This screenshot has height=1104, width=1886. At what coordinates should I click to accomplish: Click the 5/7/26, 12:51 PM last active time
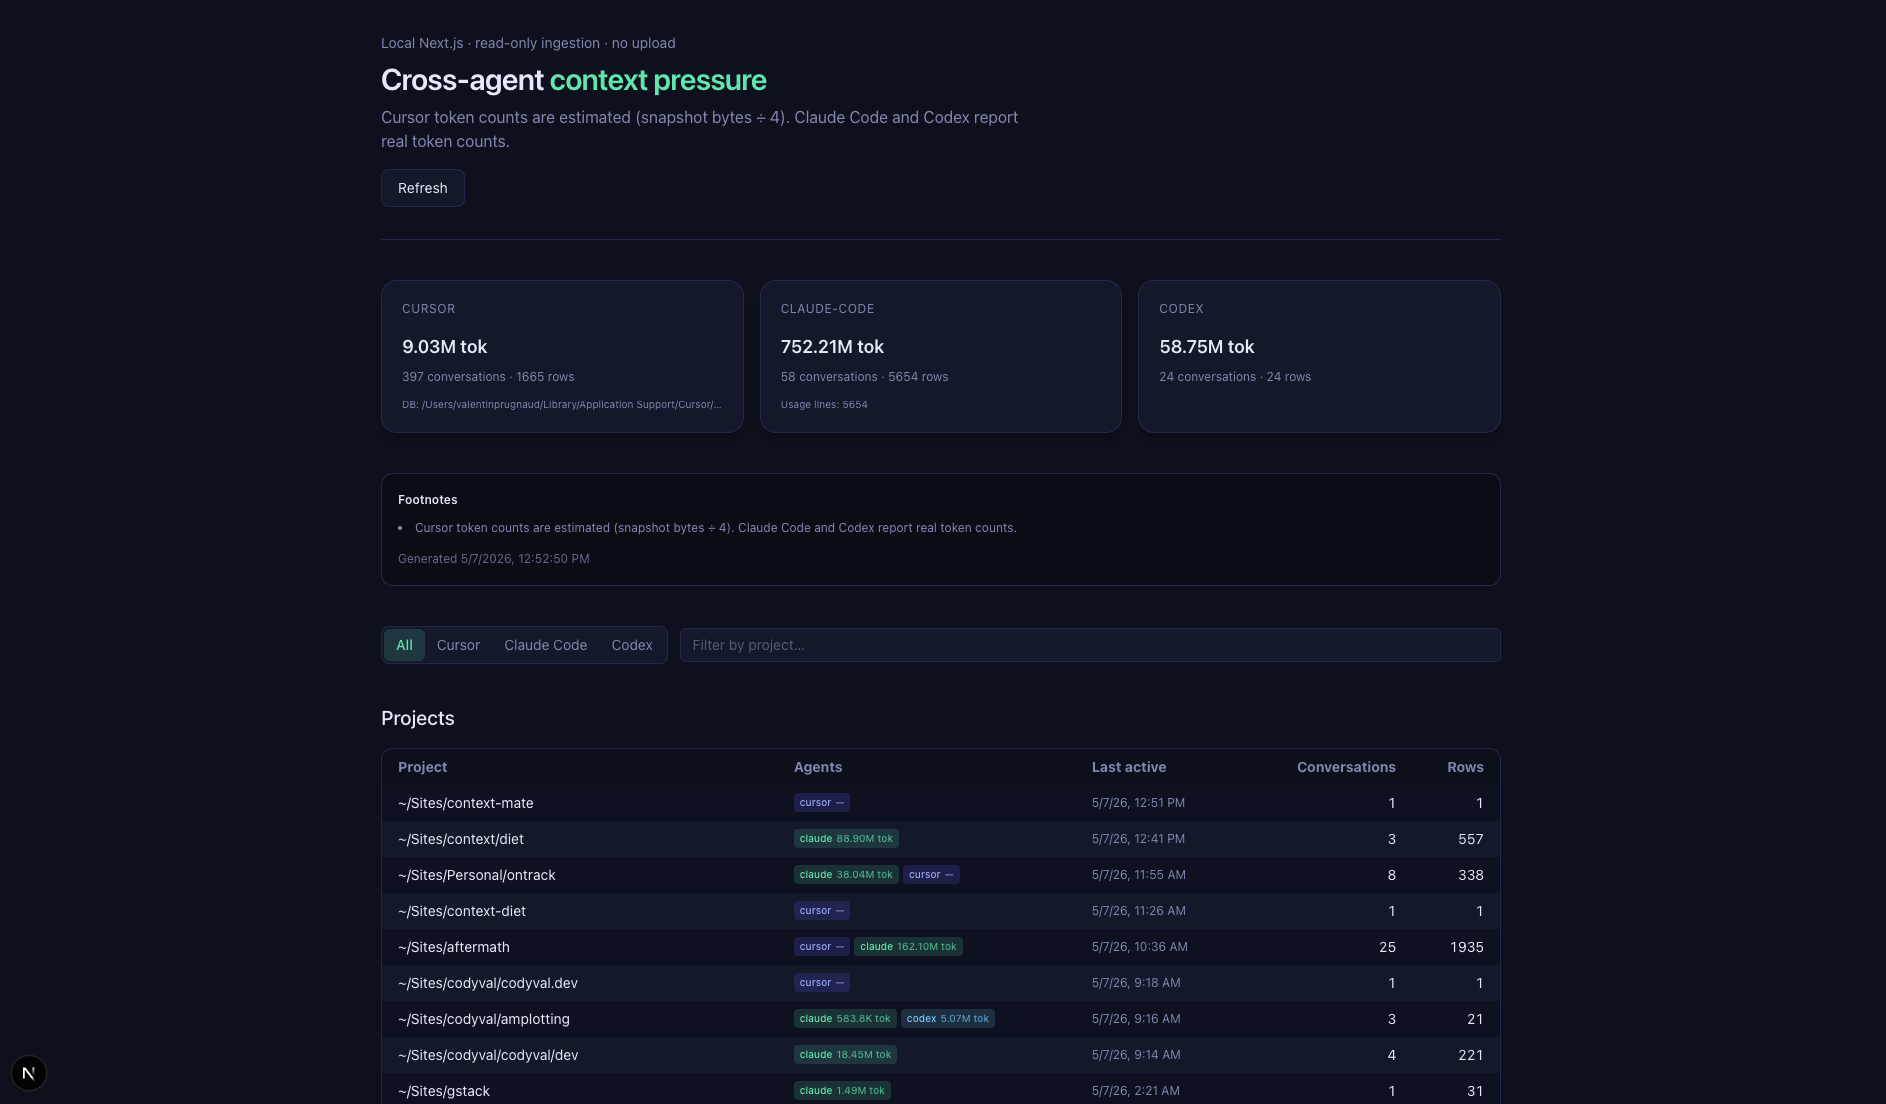1138,803
